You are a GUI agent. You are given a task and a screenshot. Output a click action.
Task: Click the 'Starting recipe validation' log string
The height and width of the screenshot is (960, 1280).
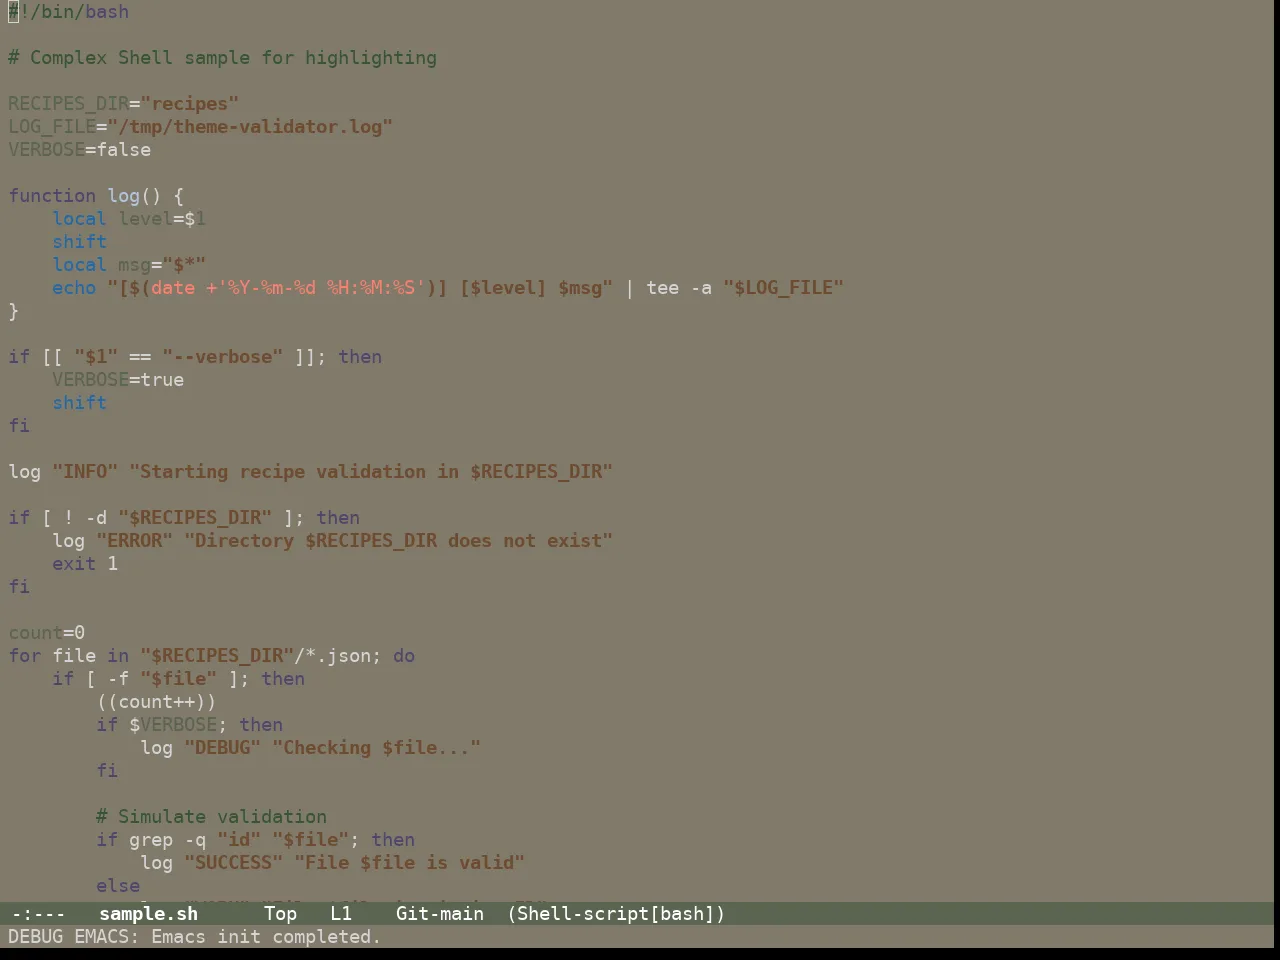(370, 472)
